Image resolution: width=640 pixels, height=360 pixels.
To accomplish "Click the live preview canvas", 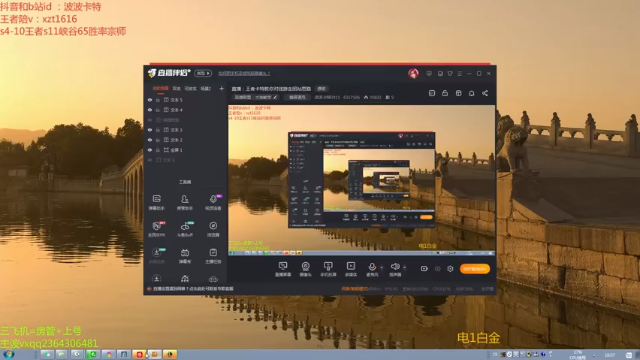I will tap(362, 180).
